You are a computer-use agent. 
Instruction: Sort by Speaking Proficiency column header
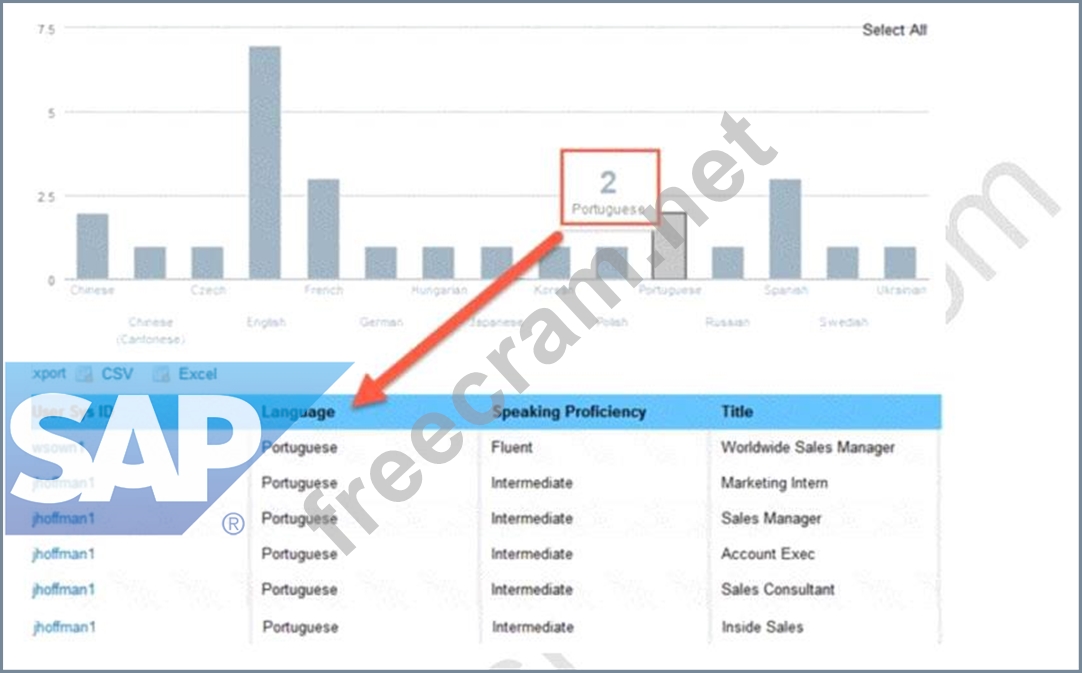click(x=569, y=412)
